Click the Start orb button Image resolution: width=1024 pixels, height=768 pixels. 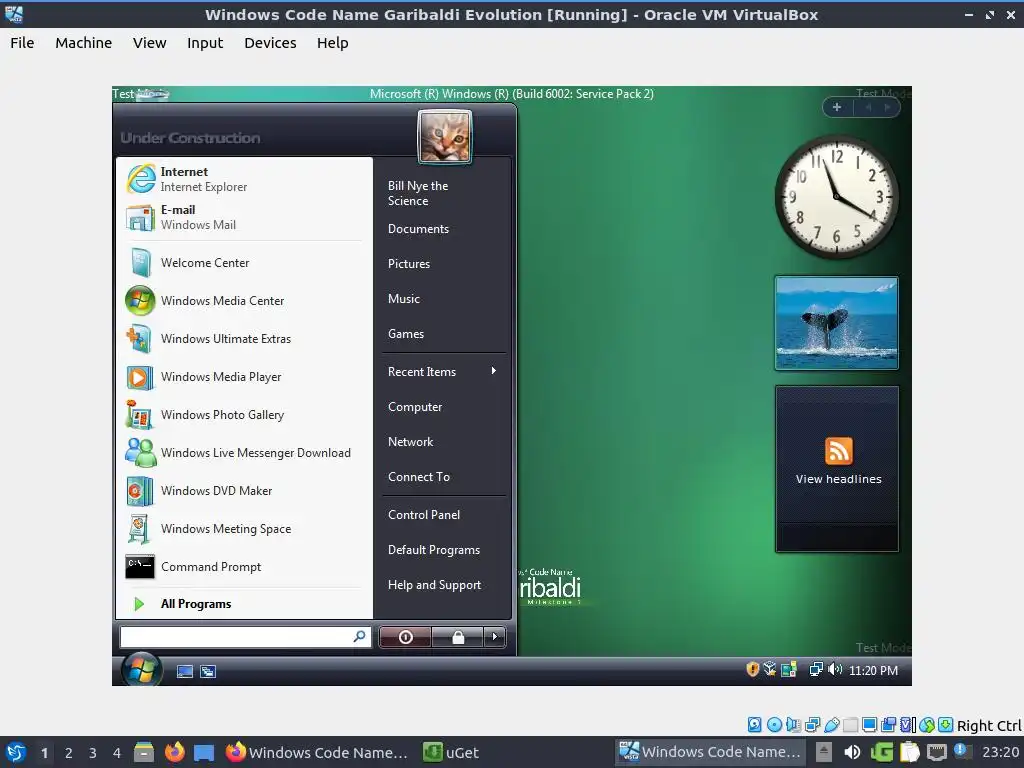coord(141,669)
